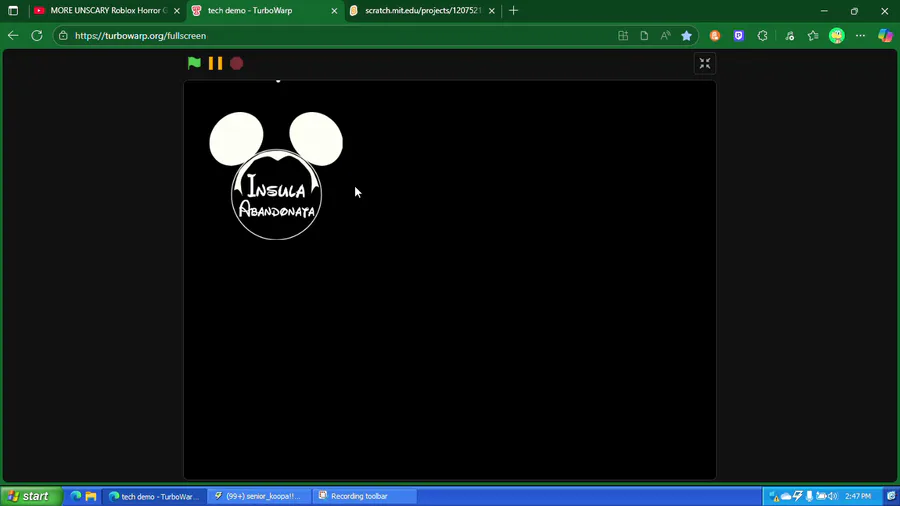
Task: View site information lock icon
Action: (x=63, y=36)
